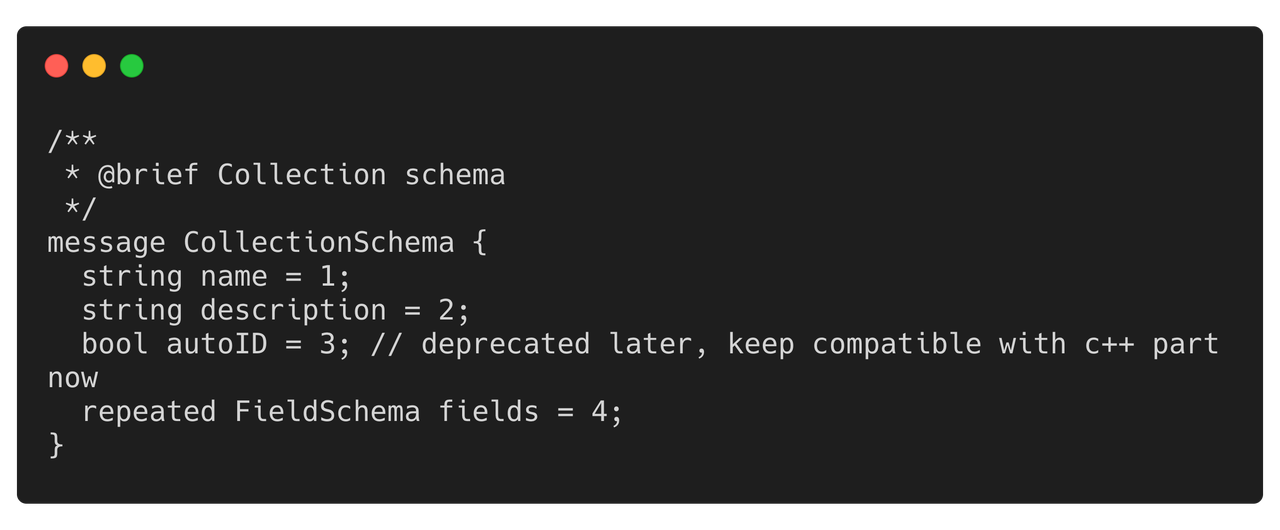
Task: Click the word "schema" in the comment header
Action: pos(454,175)
